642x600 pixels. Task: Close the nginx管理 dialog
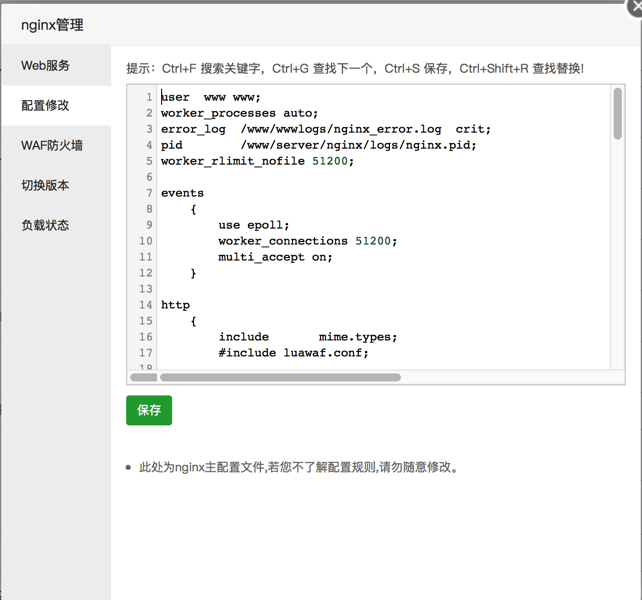(635, 8)
